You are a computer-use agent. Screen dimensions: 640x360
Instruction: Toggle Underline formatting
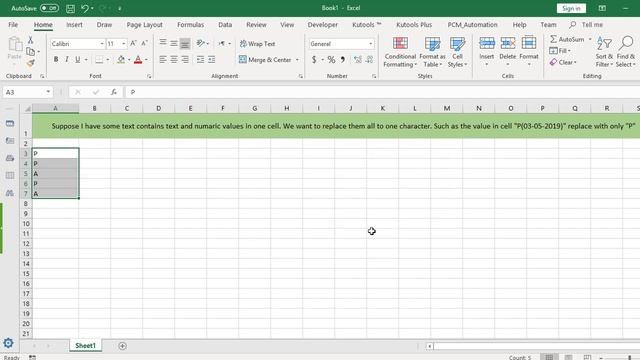78,60
